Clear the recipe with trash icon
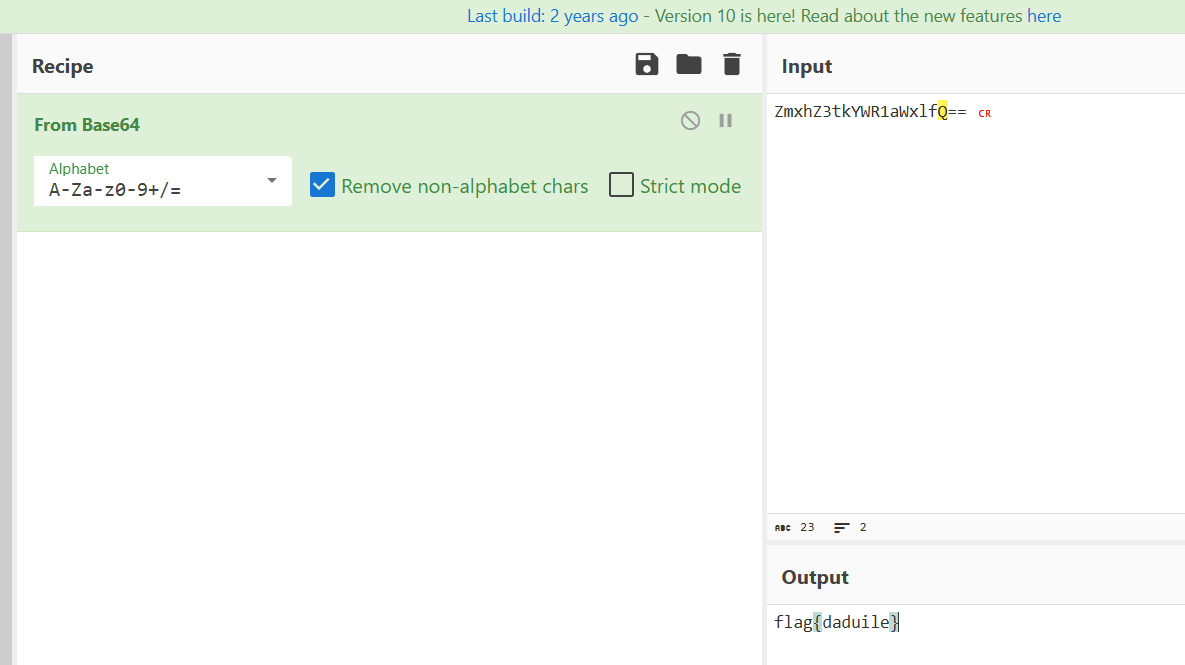Image resolution: width=1185 pixels, height=665 pixels. (732, 64)
